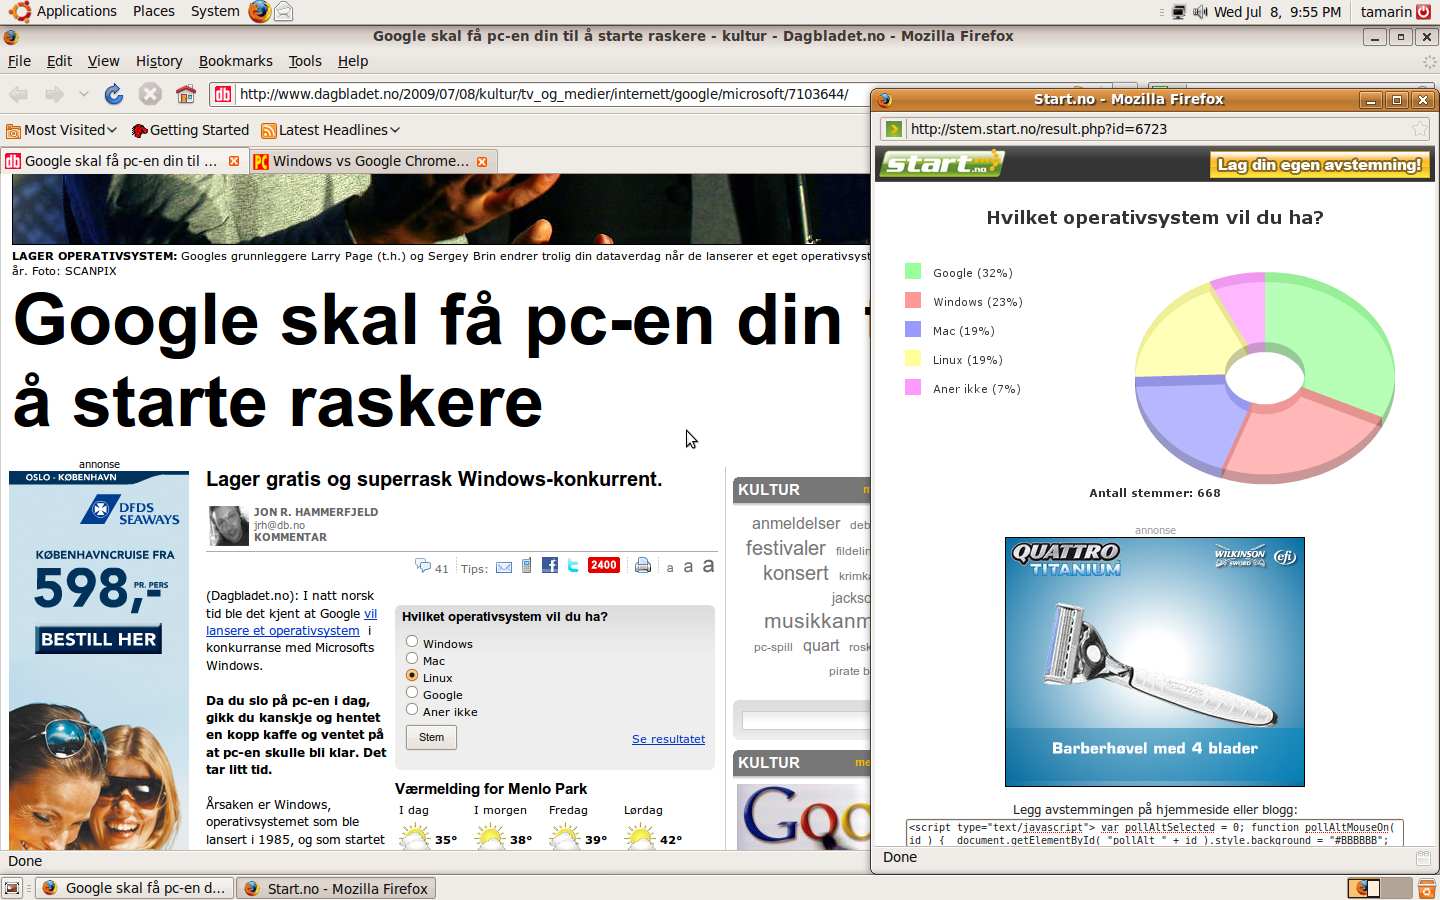
Task: Open the mail launcher in top panel
Action: 284,11
